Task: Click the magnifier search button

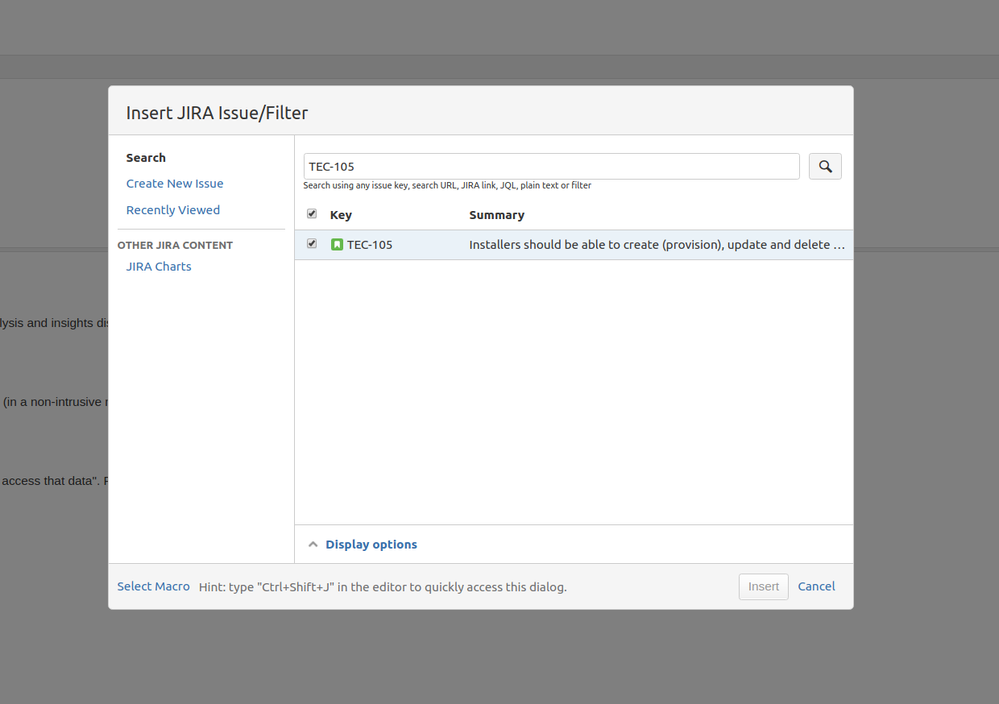Action: pyautogui.click(x=825, y=166)
